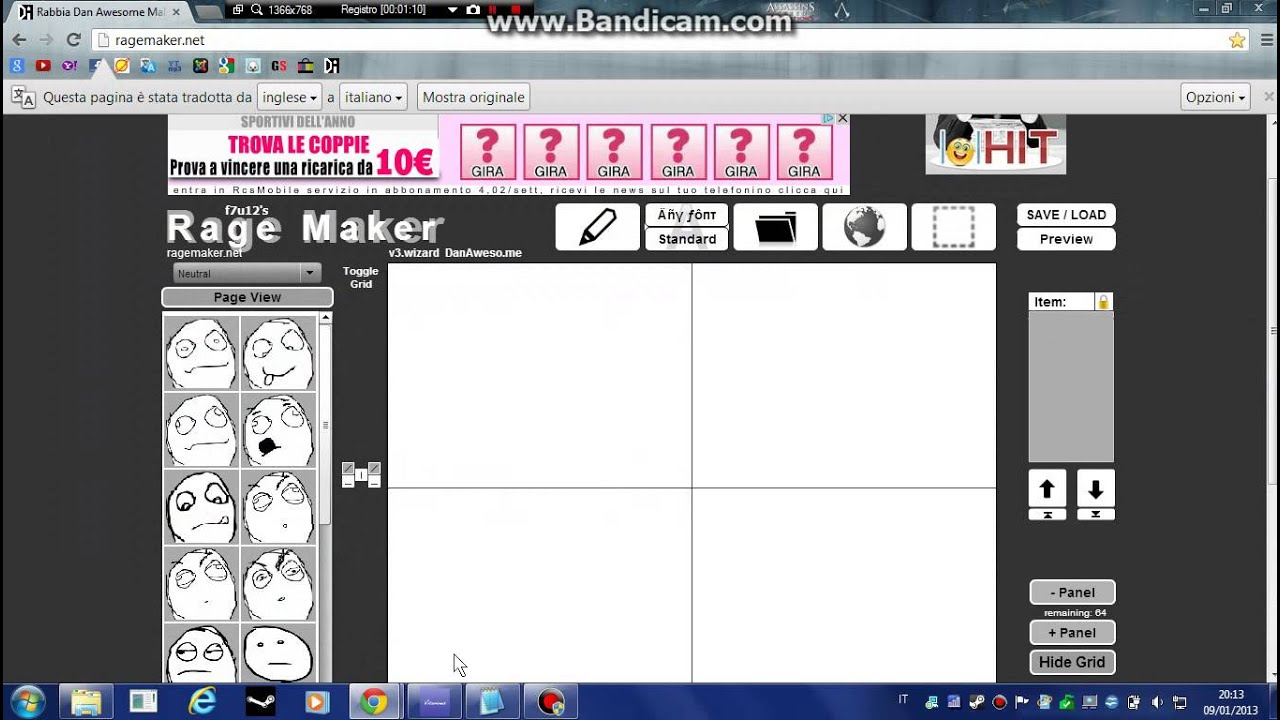Reload the ragemaker page
1280x720 pixels.
[x=73, y=40]
